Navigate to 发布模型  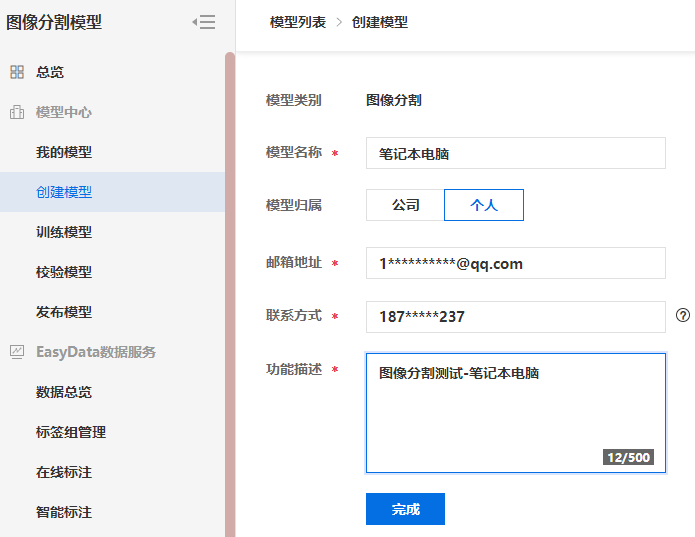pos(64,312)
